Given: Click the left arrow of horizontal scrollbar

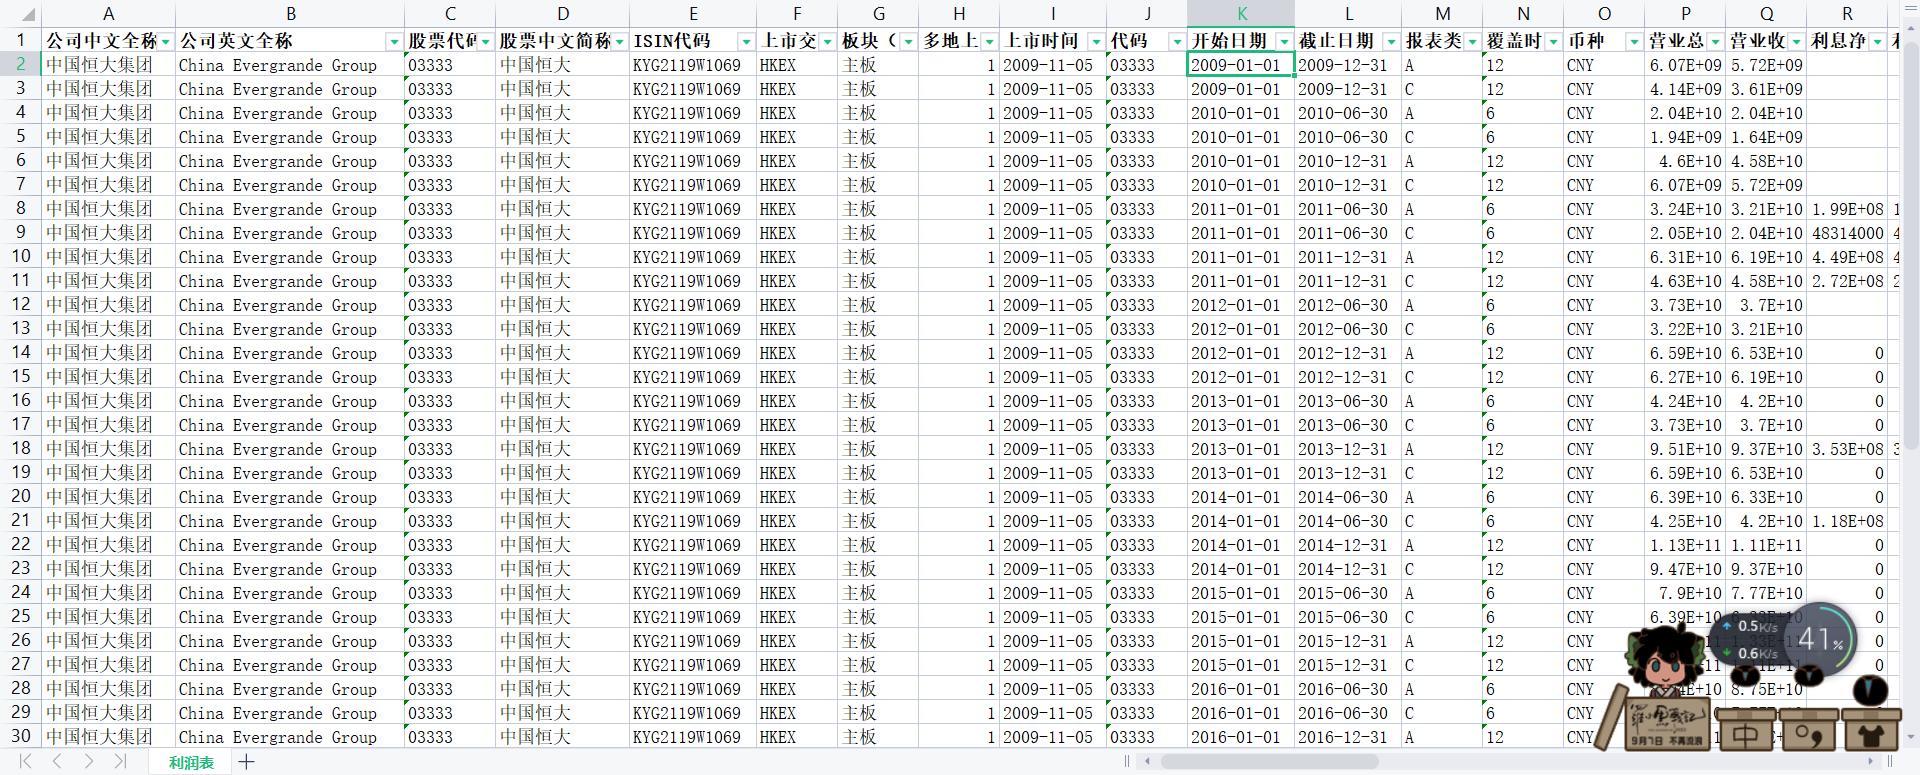Looking at the screenshot, I should coord(1147,762).
